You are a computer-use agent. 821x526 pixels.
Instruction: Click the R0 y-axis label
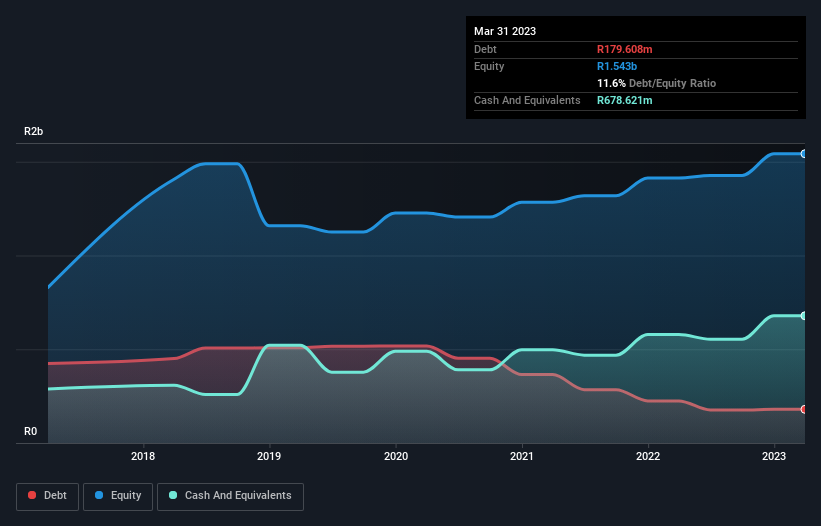point(31,432)
